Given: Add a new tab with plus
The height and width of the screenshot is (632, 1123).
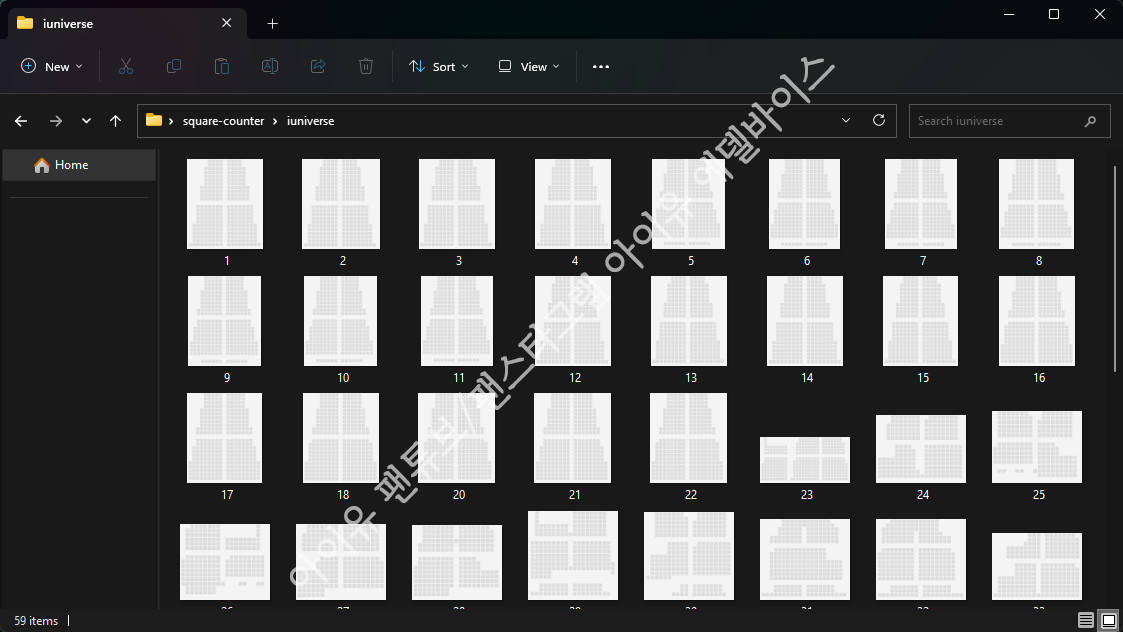Looking at the screenshot, I should click(x=272, y=24).
